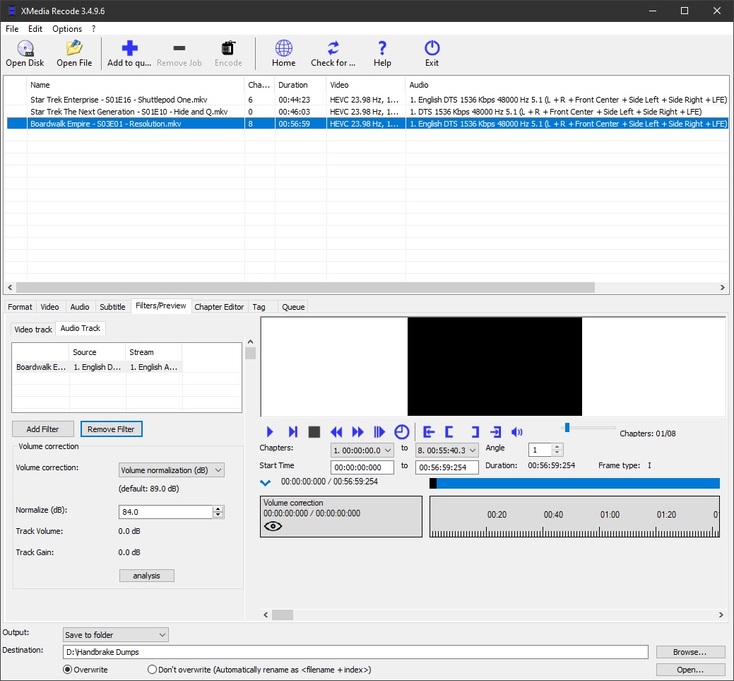Select Star Trek Enterprise S01E16 row
734x681 pixels.
367,100
